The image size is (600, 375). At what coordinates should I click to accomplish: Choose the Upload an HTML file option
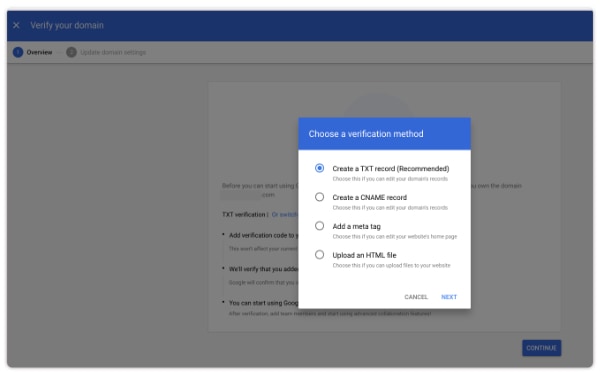tap(319, 255)
